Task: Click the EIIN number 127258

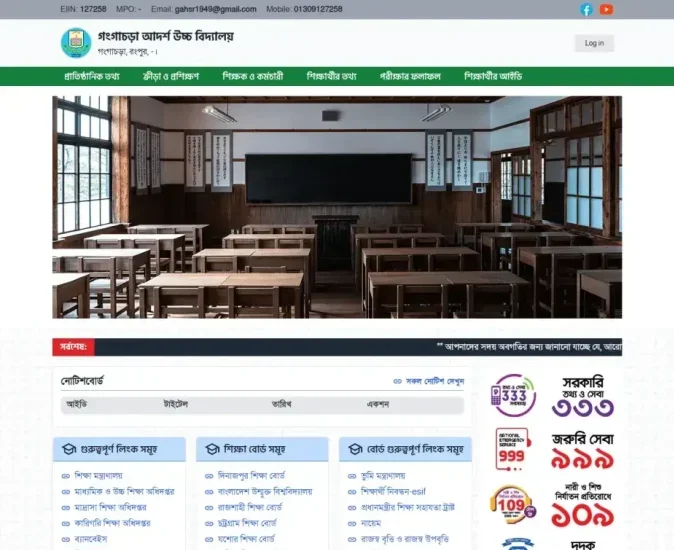Action: coord(93,9)
